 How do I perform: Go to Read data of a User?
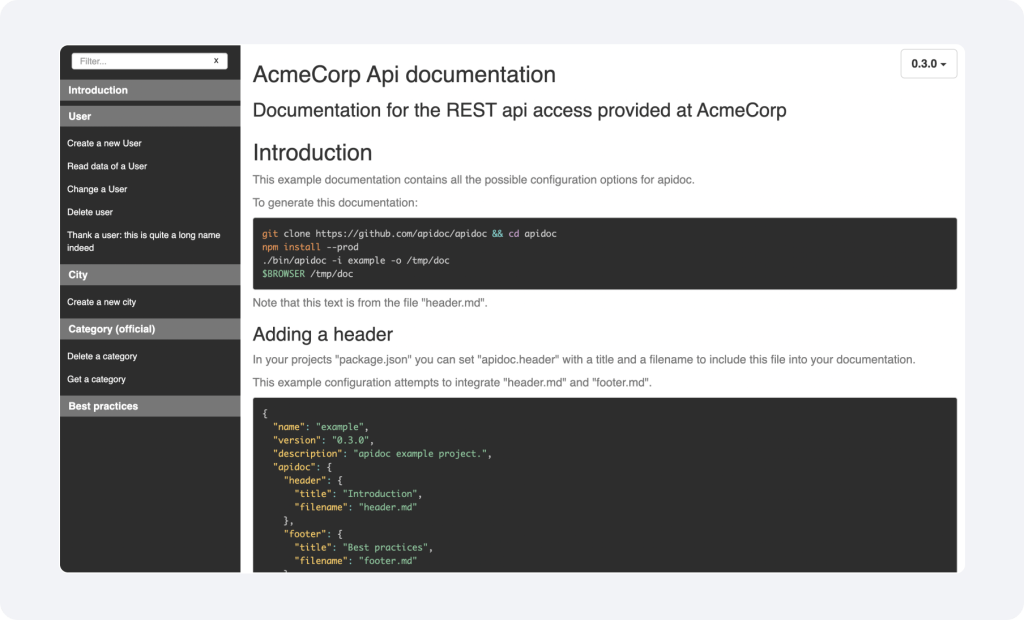point(107,166)
